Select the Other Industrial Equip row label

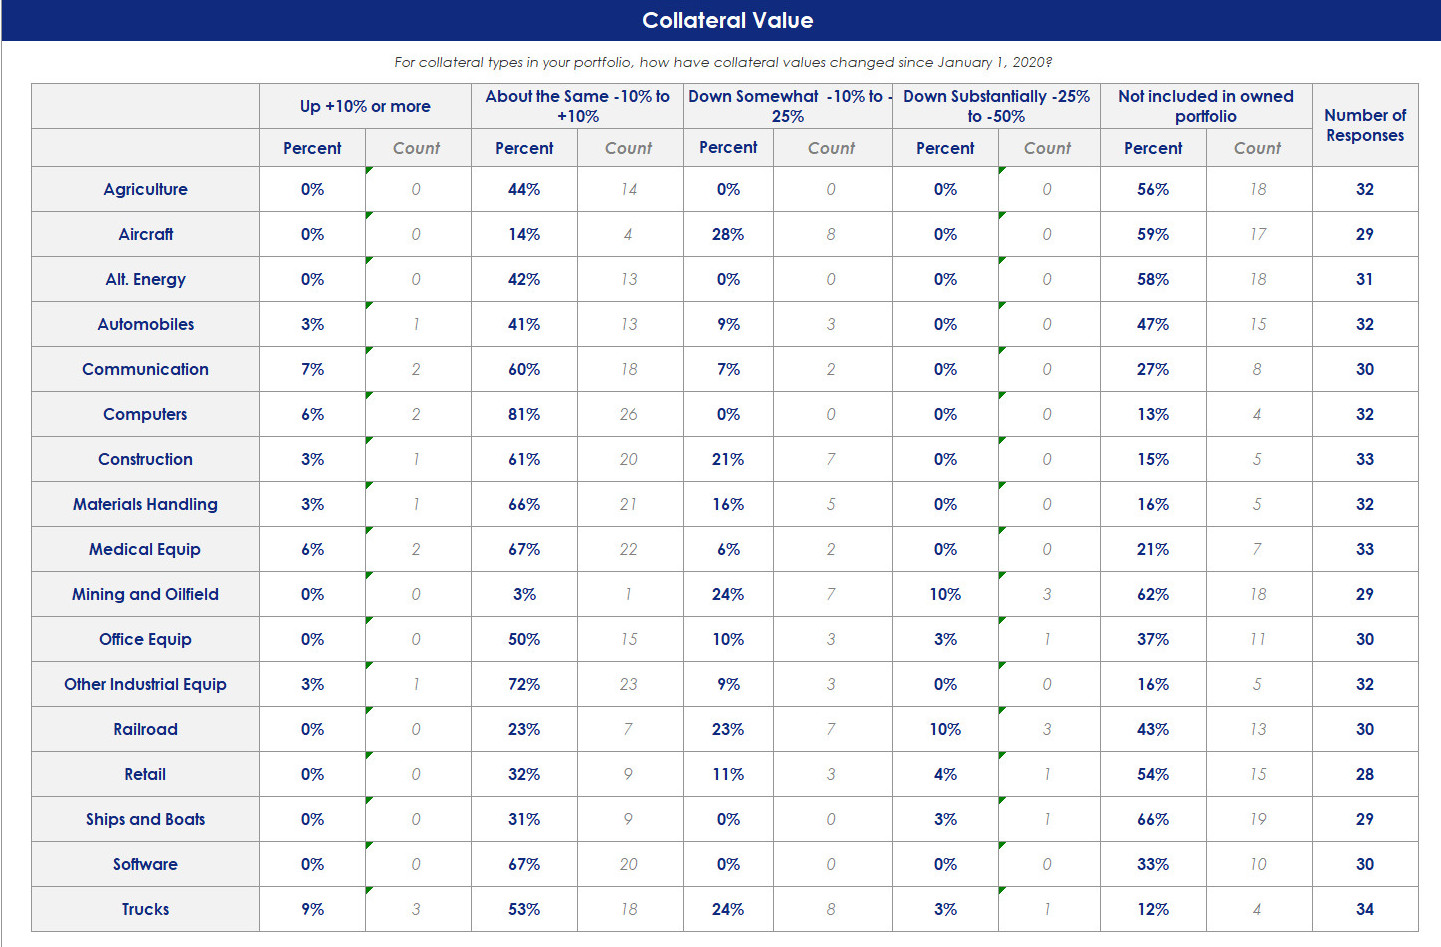[145, 684]
